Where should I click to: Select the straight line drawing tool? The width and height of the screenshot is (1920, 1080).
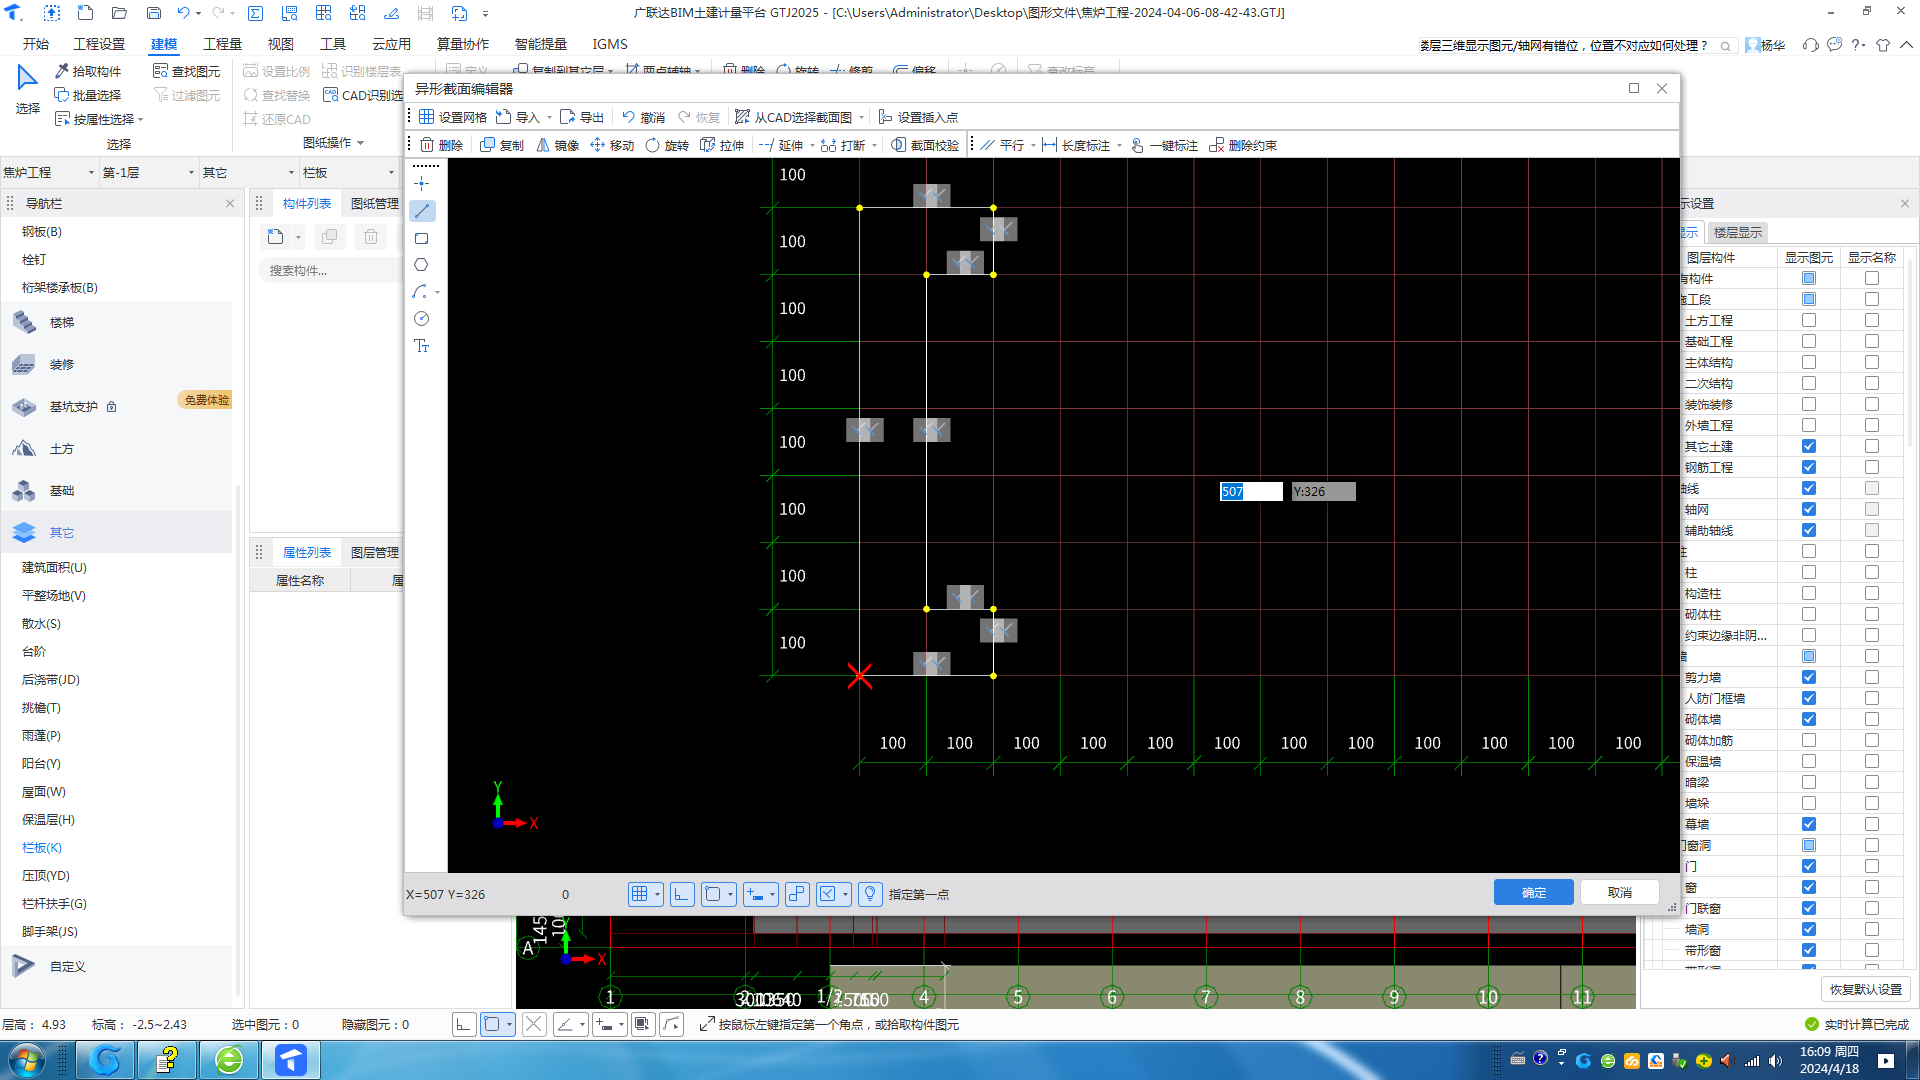pyautogui.click(x=422, y=211)
